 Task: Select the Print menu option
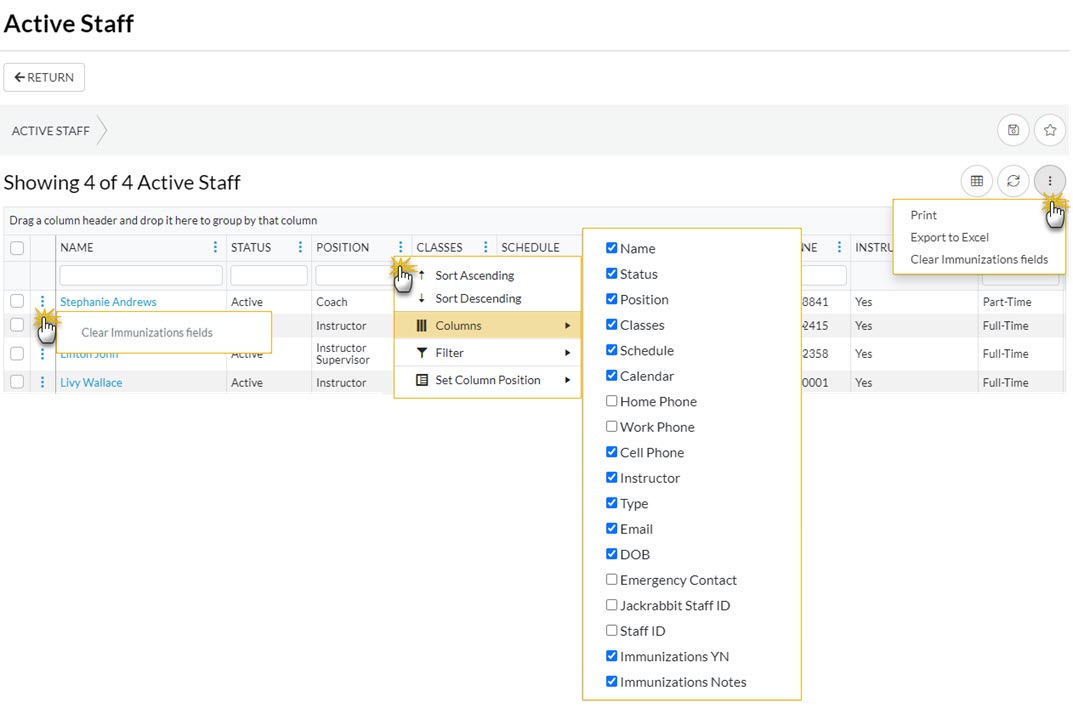coord(923,215)
